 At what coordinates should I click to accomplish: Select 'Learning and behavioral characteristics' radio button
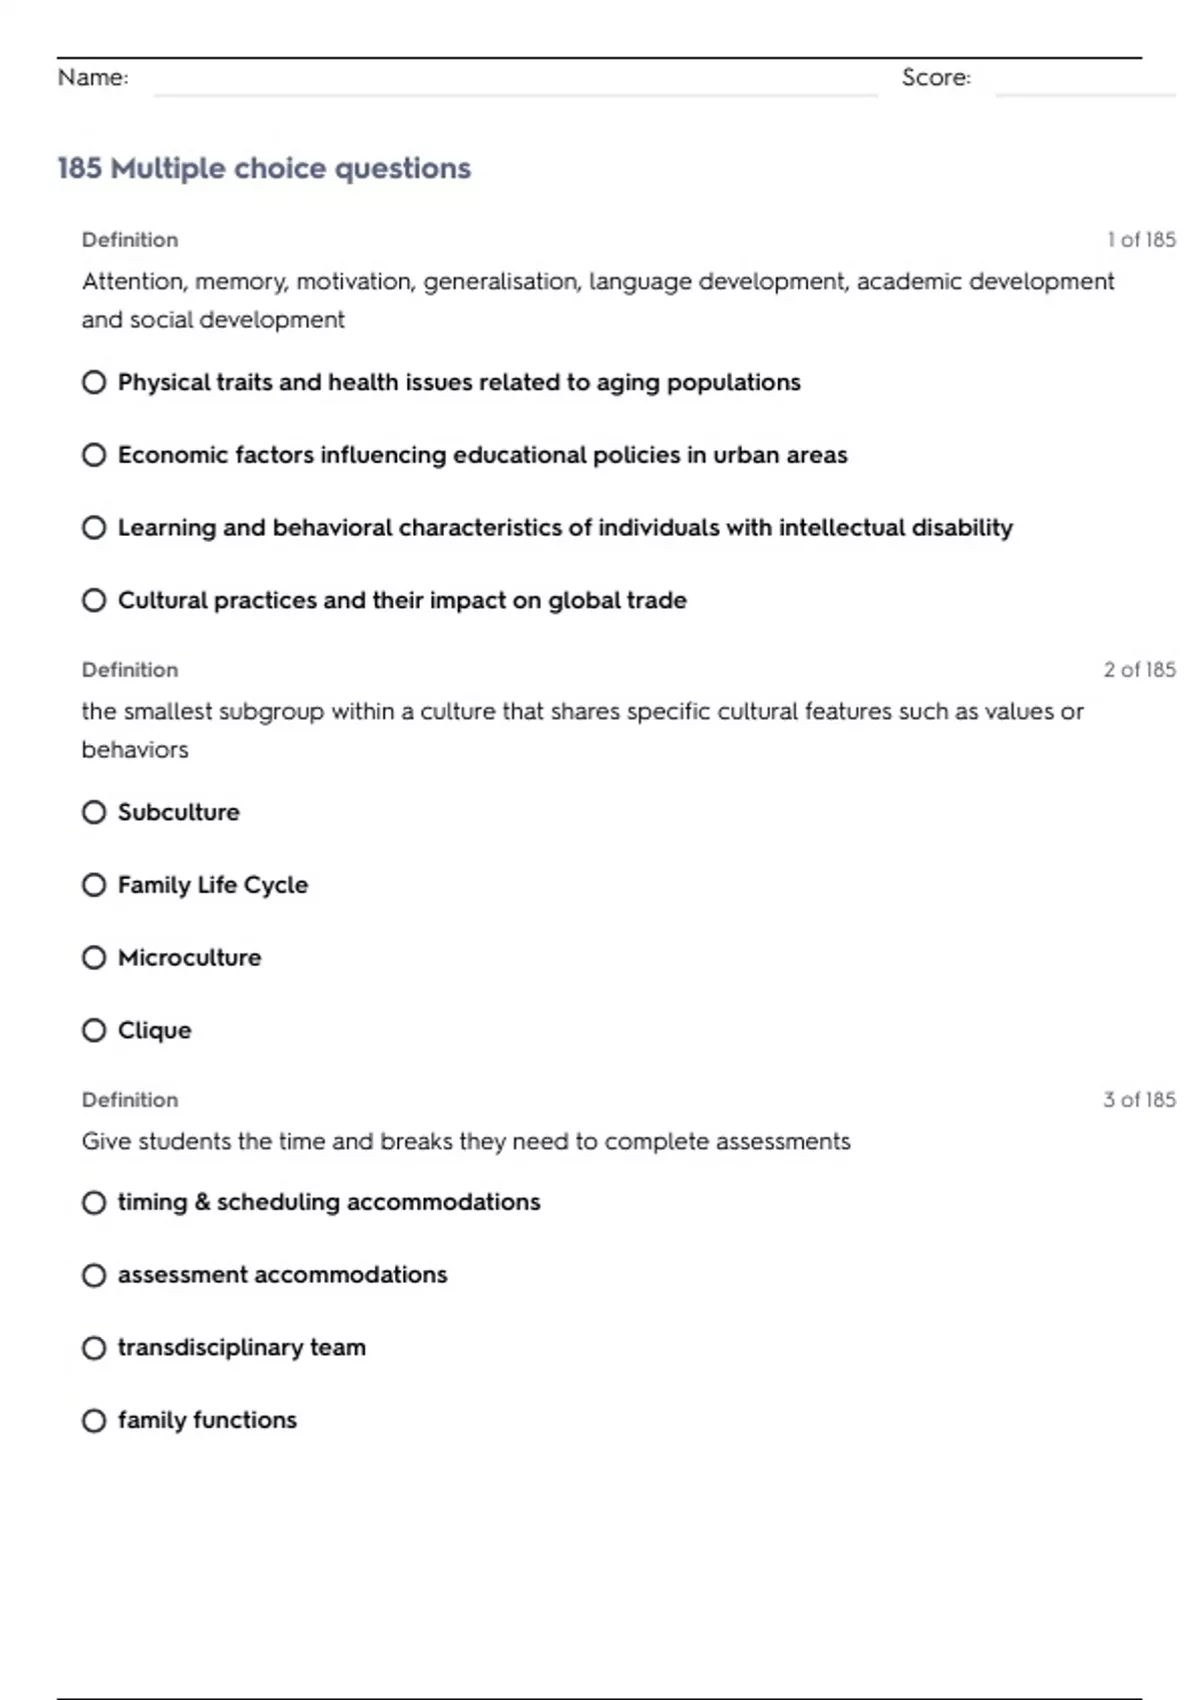click(94, 528)
